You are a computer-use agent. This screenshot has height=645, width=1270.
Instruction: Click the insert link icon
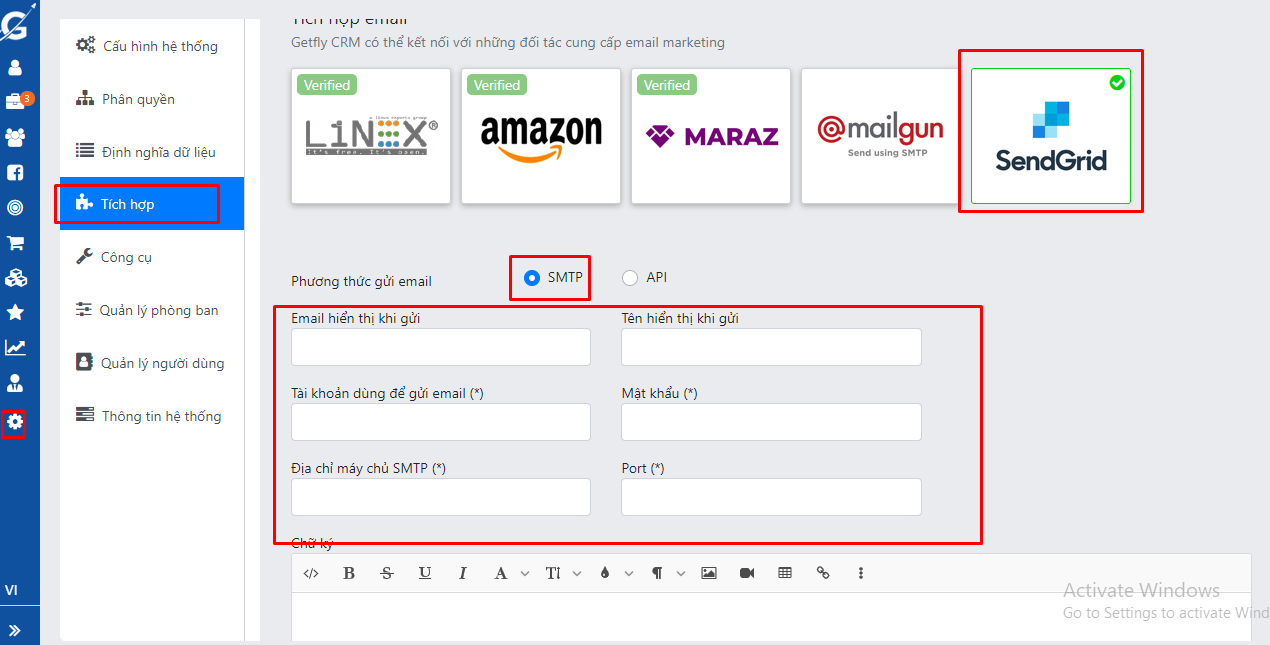(823, 573)
